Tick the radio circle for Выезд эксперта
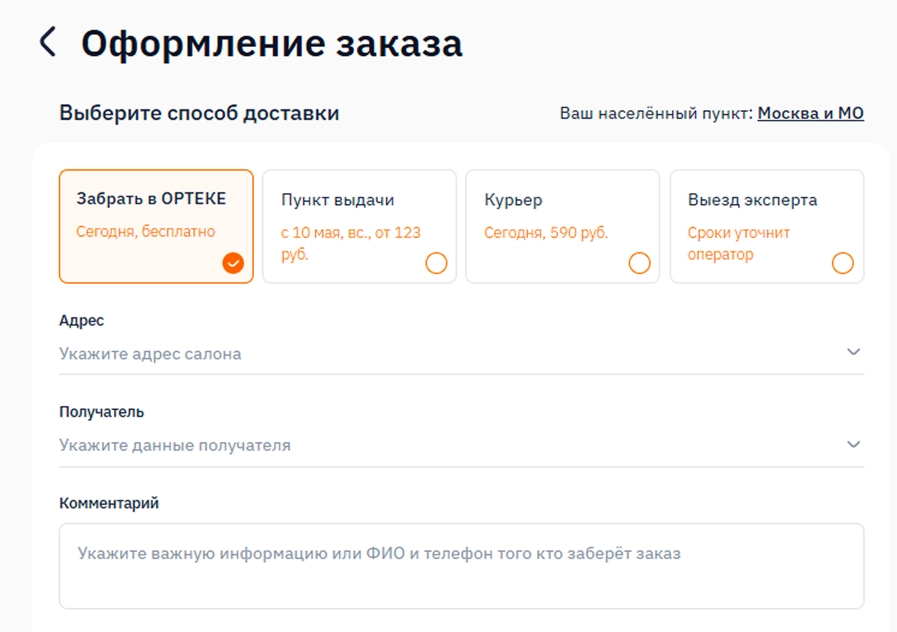Viewport: 897px width, 632px height. [x=843, y=263]
